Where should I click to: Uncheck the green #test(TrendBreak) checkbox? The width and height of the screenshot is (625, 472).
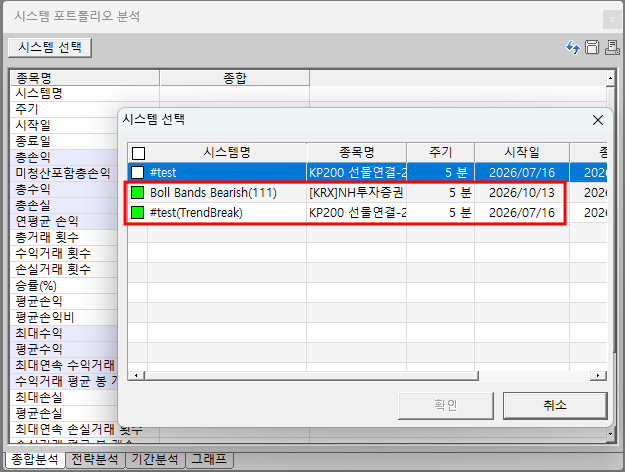coord(138,212)
